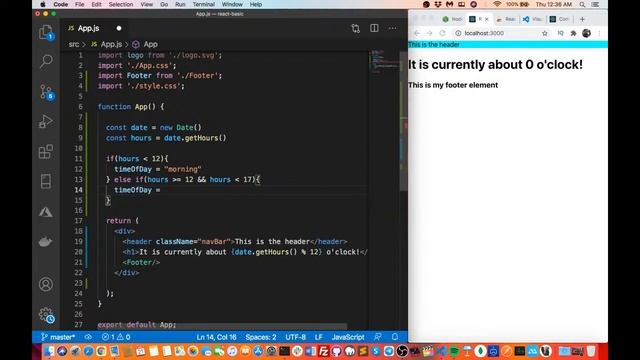Click the src breadcrumb segment
640x360 pixels.
(x=74, y=44)
